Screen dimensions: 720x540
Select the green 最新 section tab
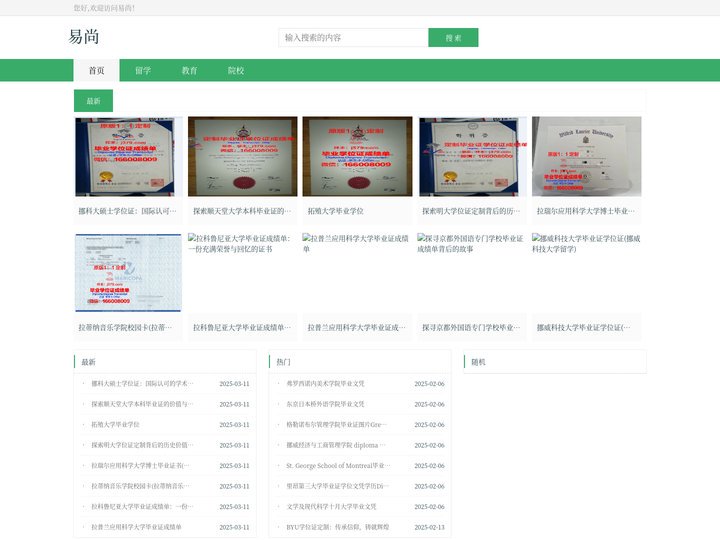coord(93,101)
